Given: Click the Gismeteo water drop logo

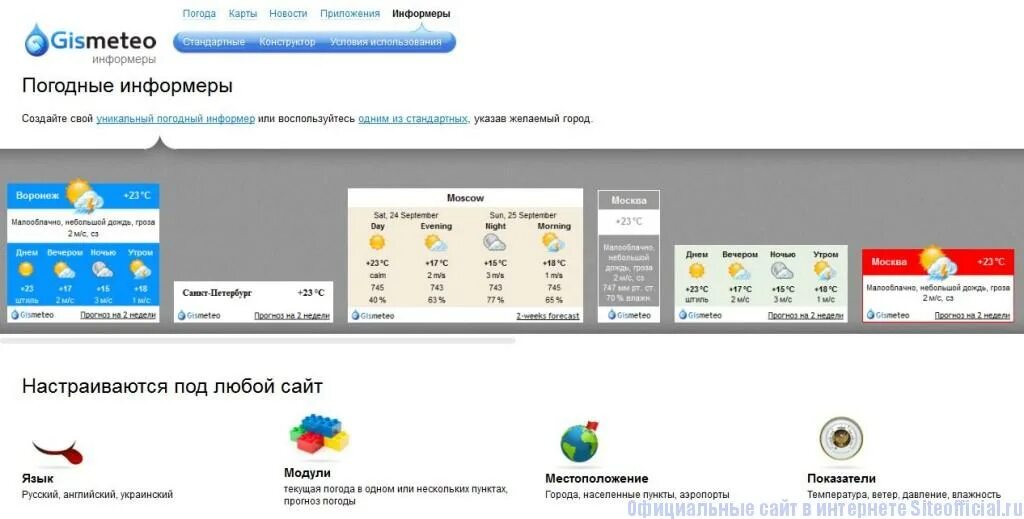Looking at the screenshot, I should coord(37,40).
